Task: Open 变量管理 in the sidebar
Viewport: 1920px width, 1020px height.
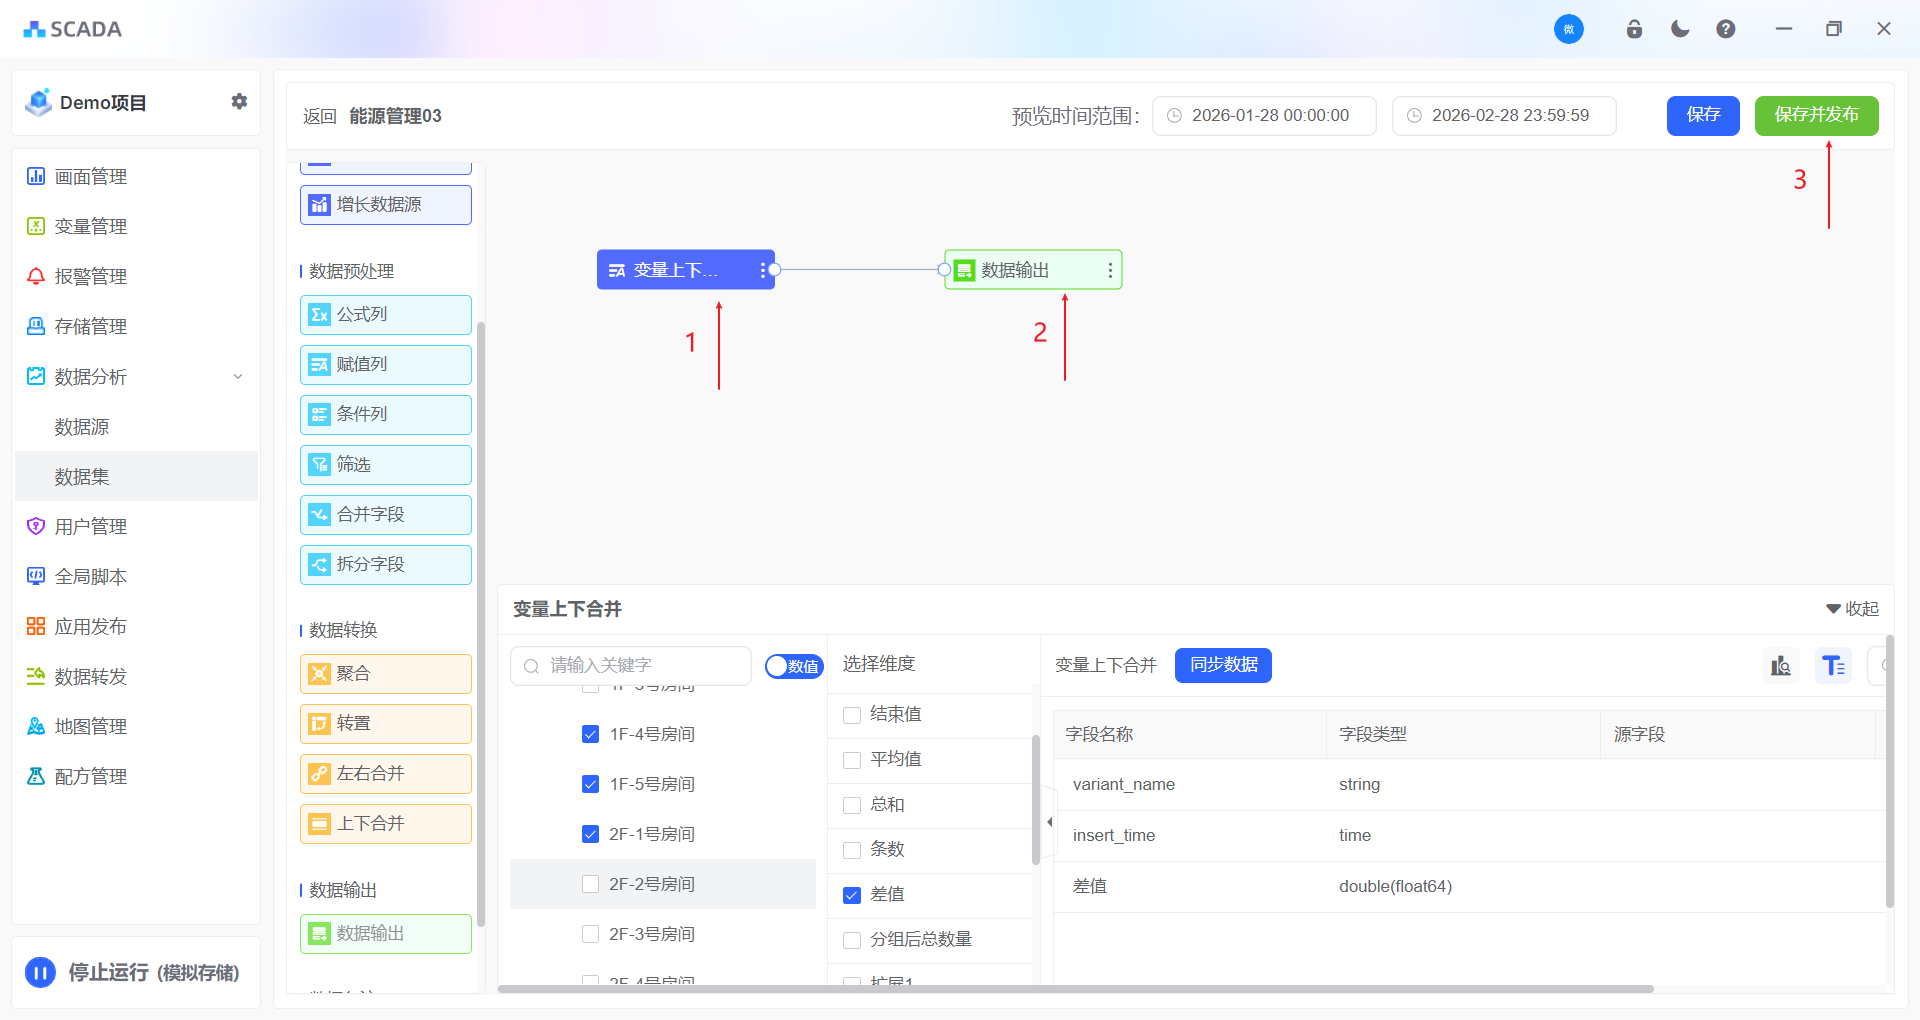Action: [x=90, y=227]
